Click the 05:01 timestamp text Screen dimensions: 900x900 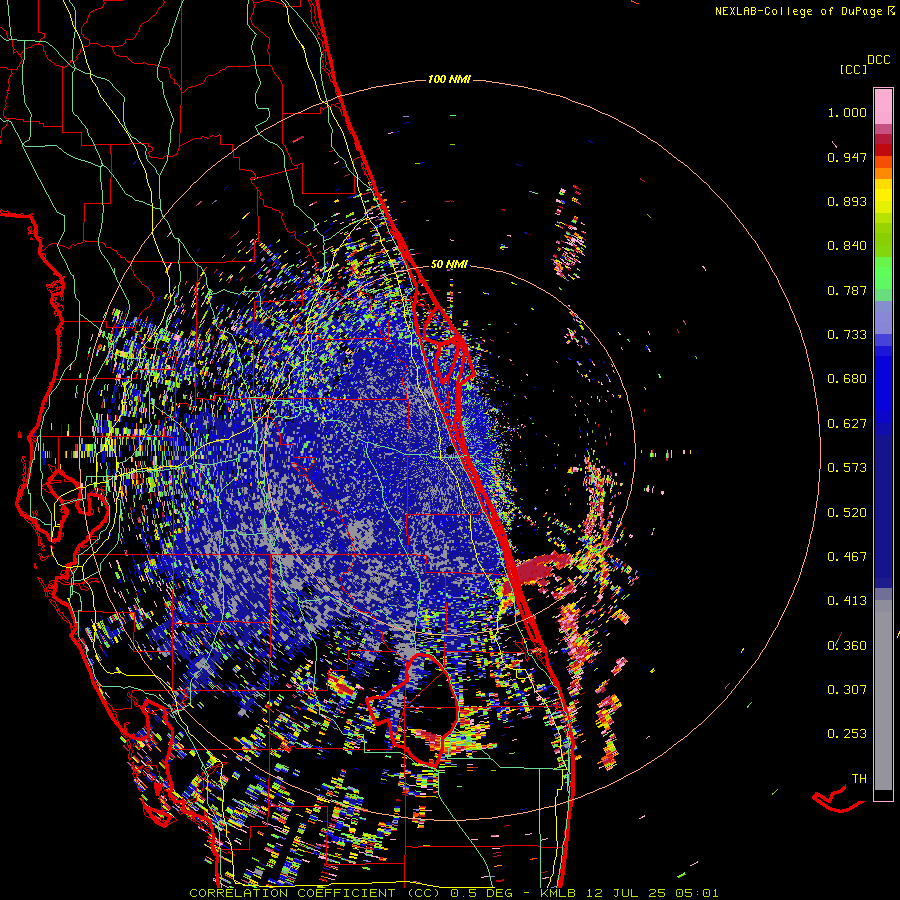click(x=696, y=893)
